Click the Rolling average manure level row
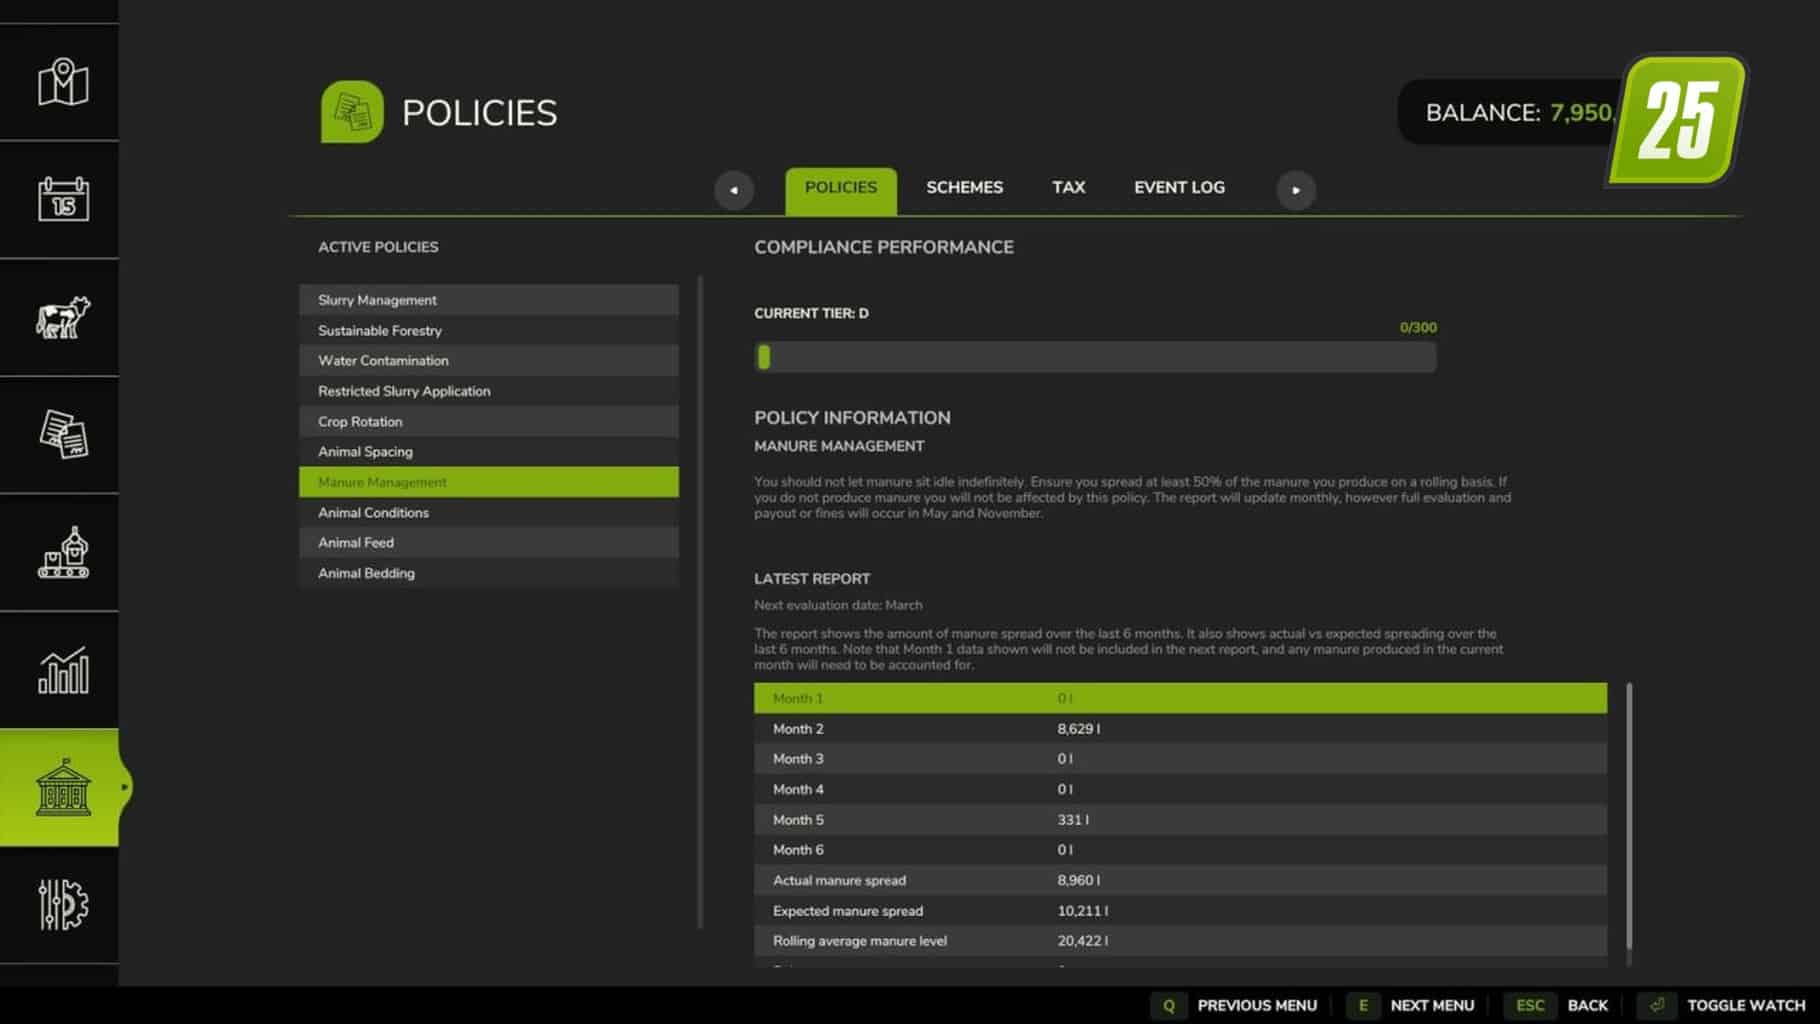Image resolution: width=1820 pixels, height=1024 pixels. (x=1180, y=940)
